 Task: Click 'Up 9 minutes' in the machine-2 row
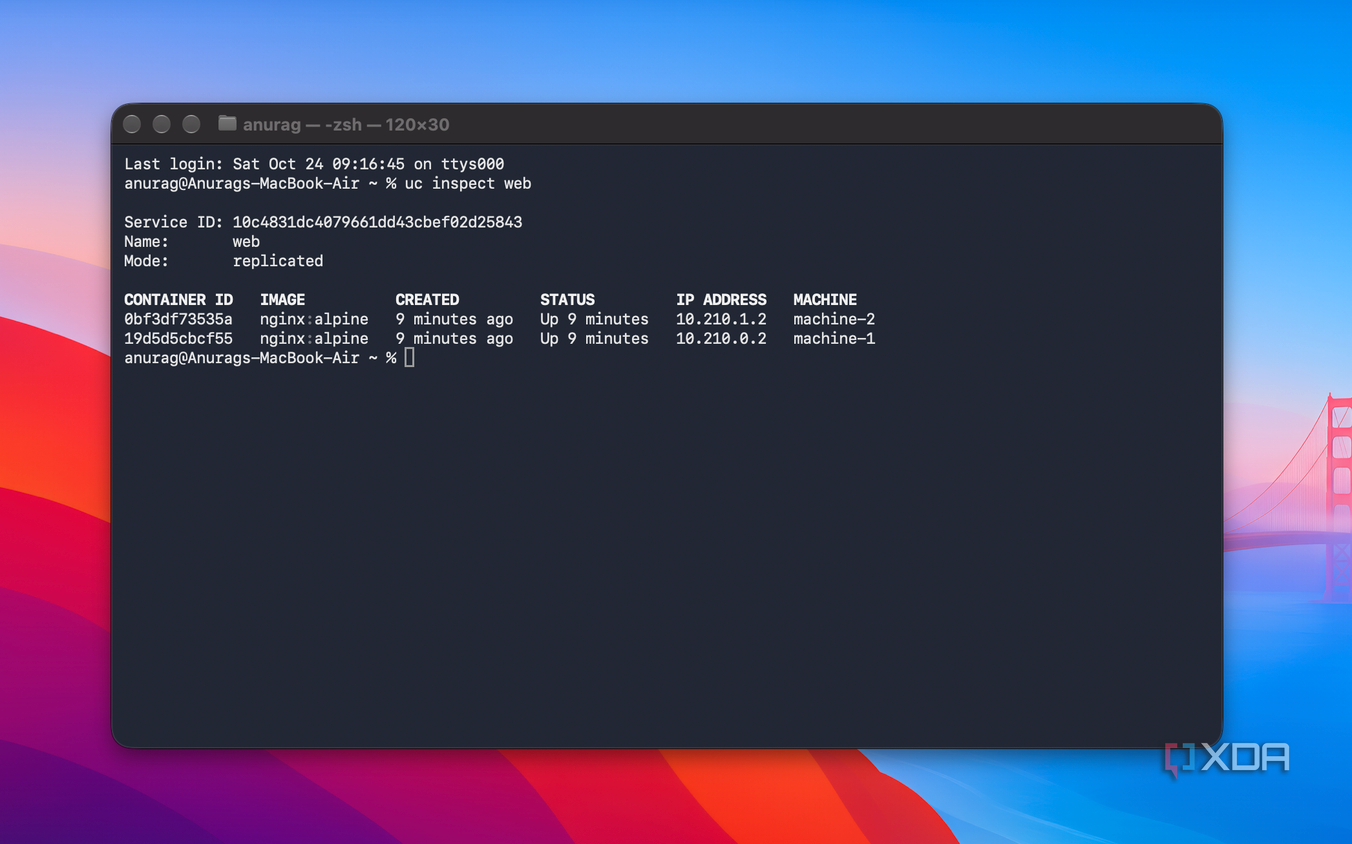[594, 319]
